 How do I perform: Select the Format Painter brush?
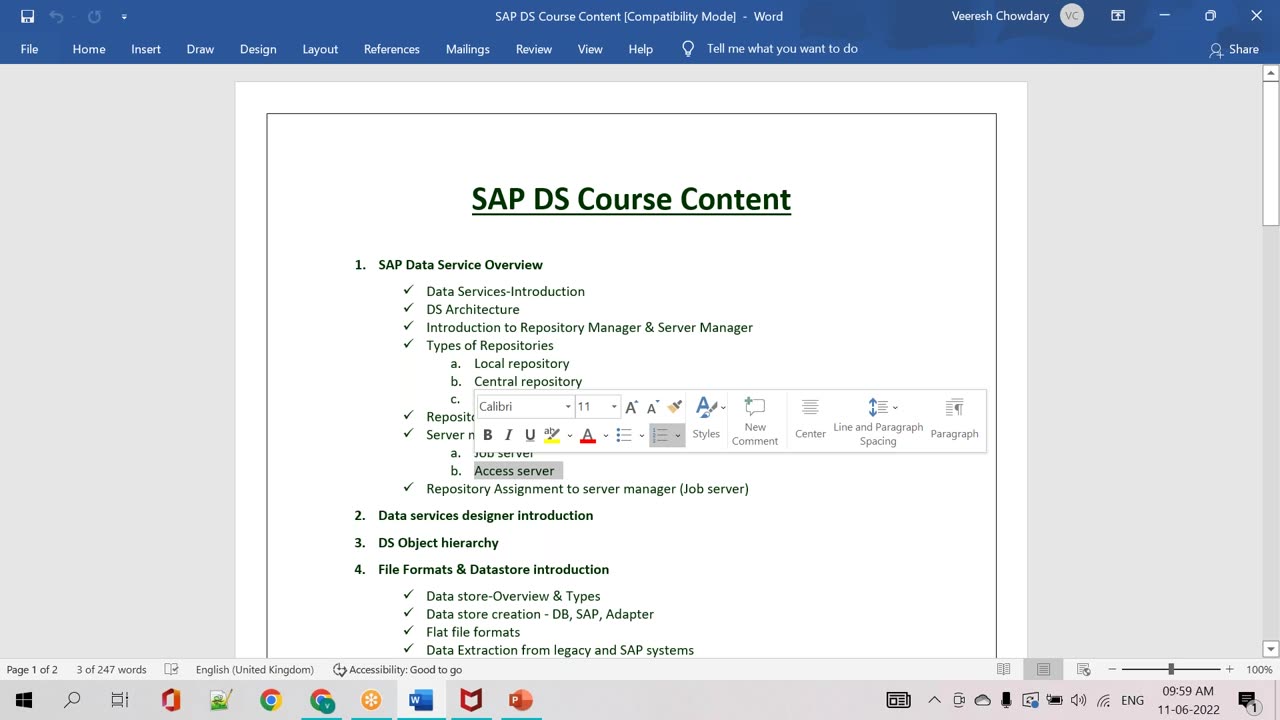(x=675, y=407)
